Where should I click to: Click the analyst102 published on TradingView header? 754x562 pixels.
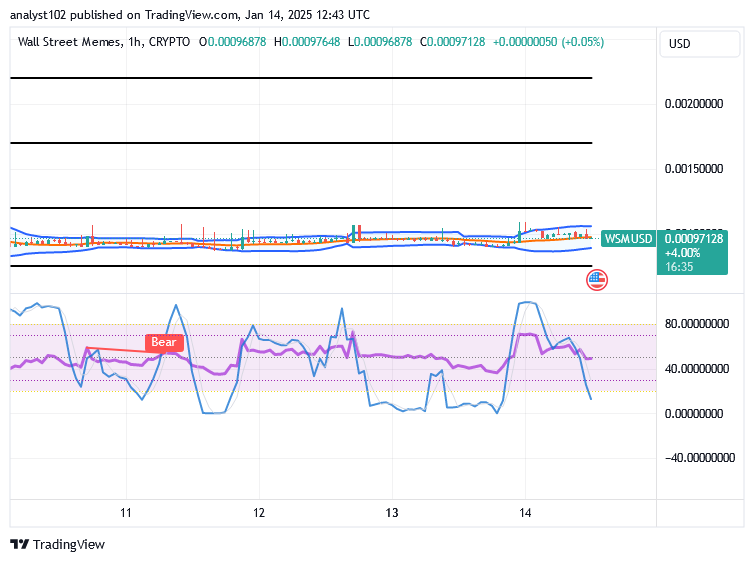click(x=190, y=15)
